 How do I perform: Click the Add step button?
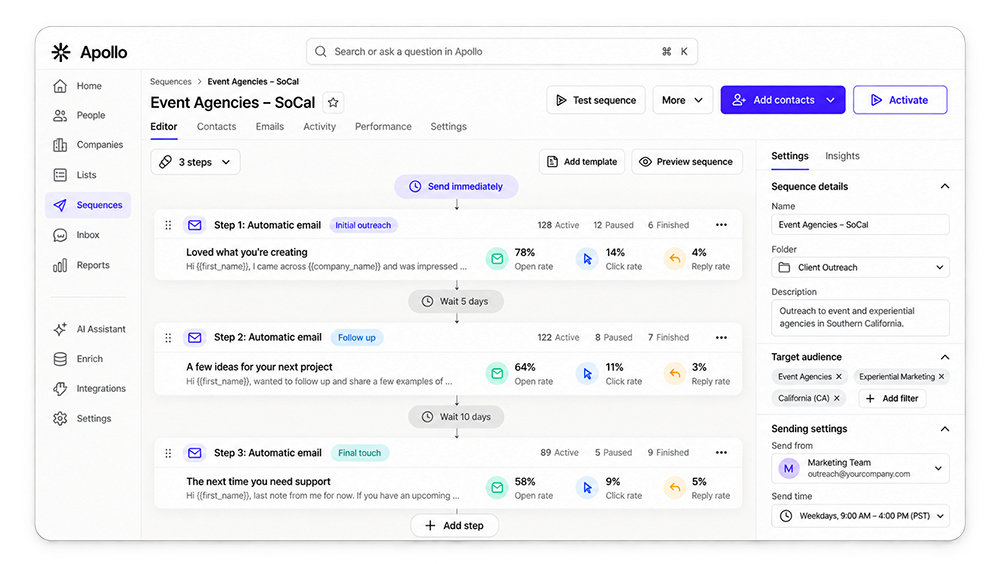tap(455, 526)
